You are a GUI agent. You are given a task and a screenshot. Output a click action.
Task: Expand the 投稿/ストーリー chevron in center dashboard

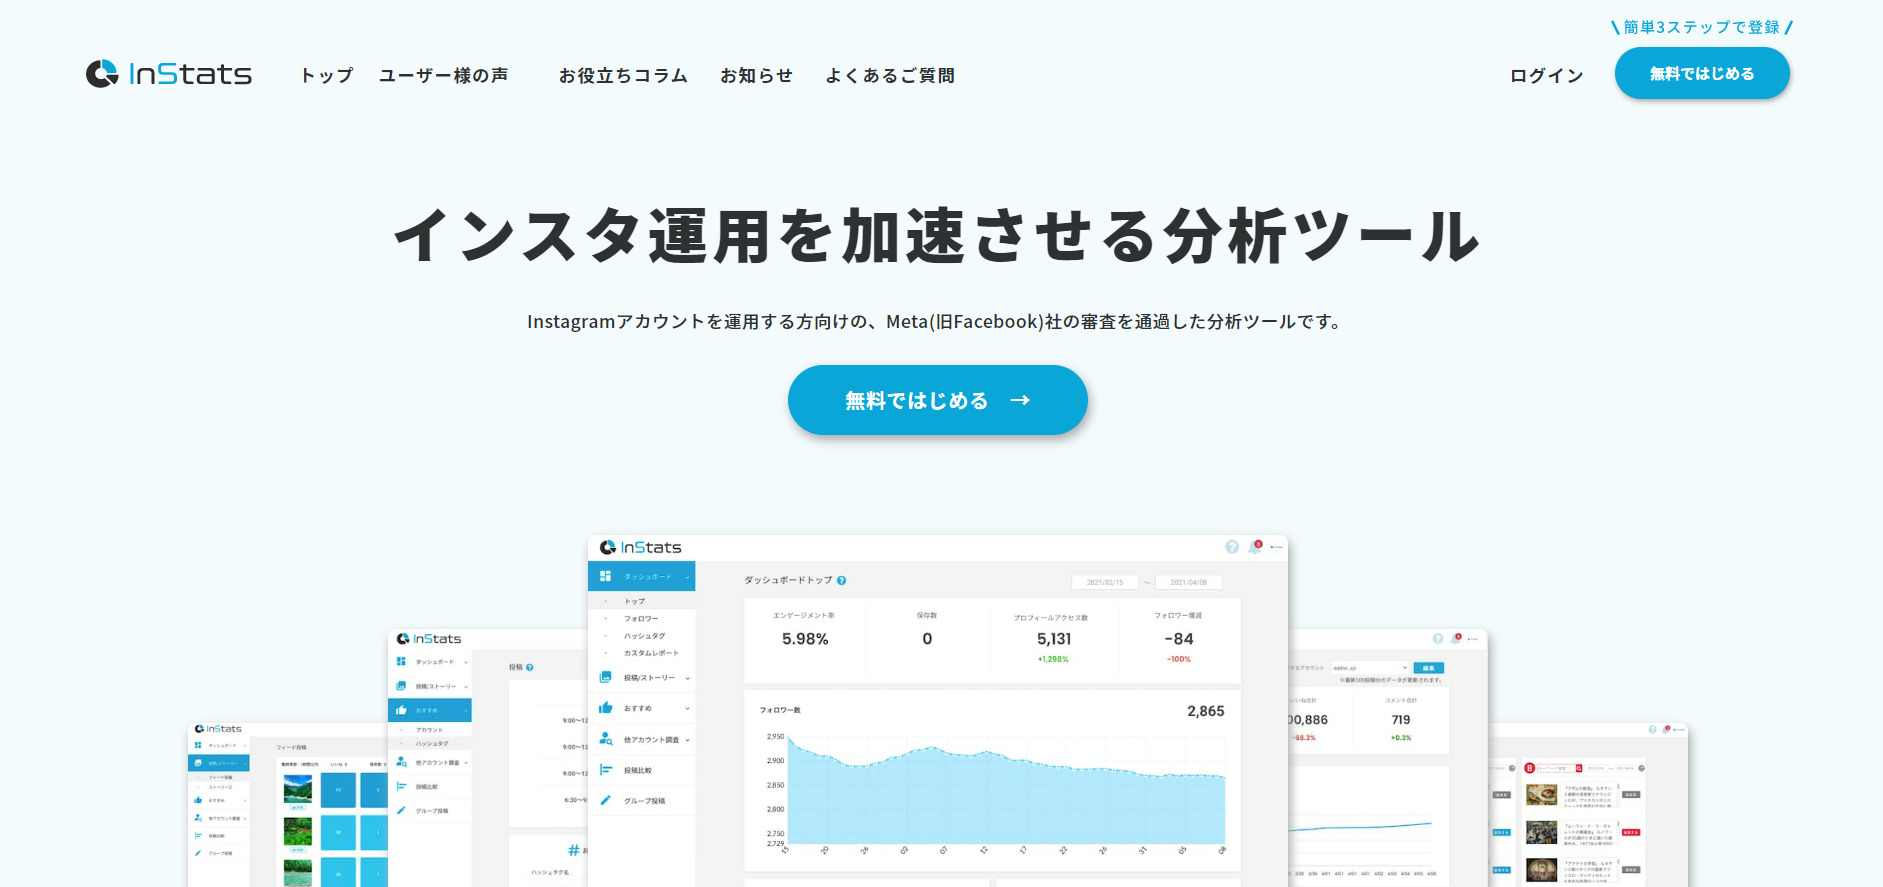pyautogui.click(x=688, y=678)
